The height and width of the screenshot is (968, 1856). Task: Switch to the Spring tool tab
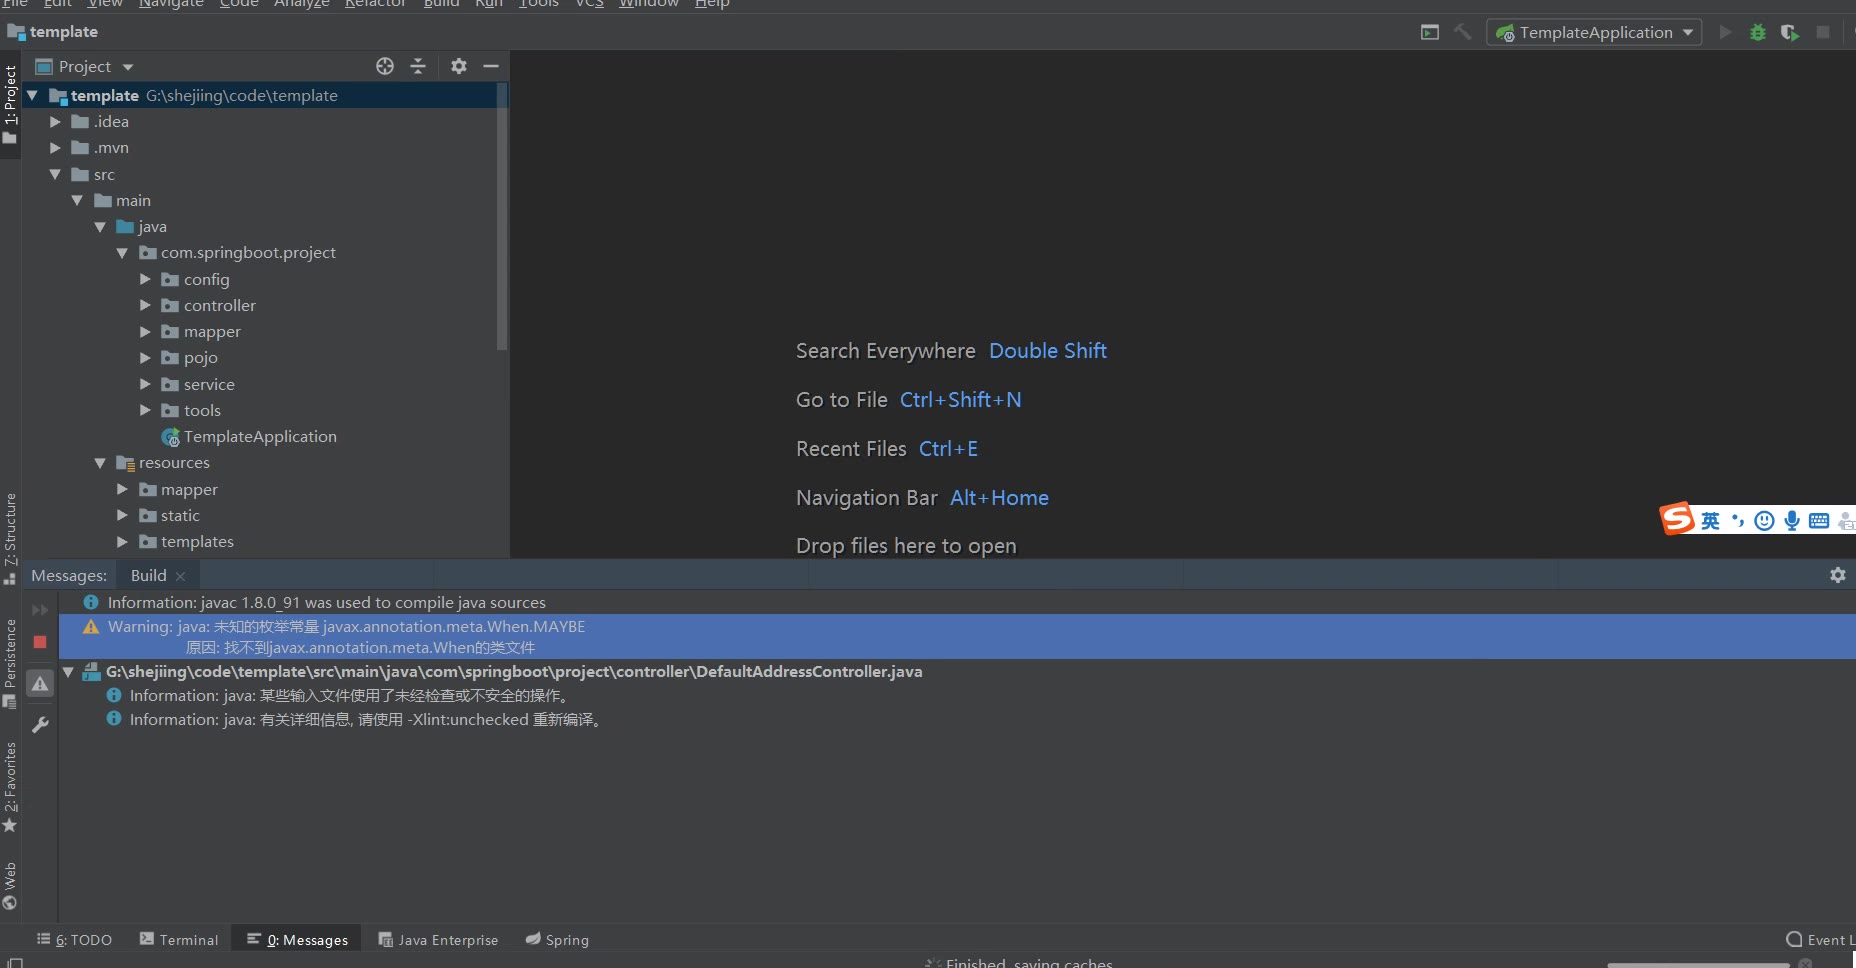coord(557,940)
